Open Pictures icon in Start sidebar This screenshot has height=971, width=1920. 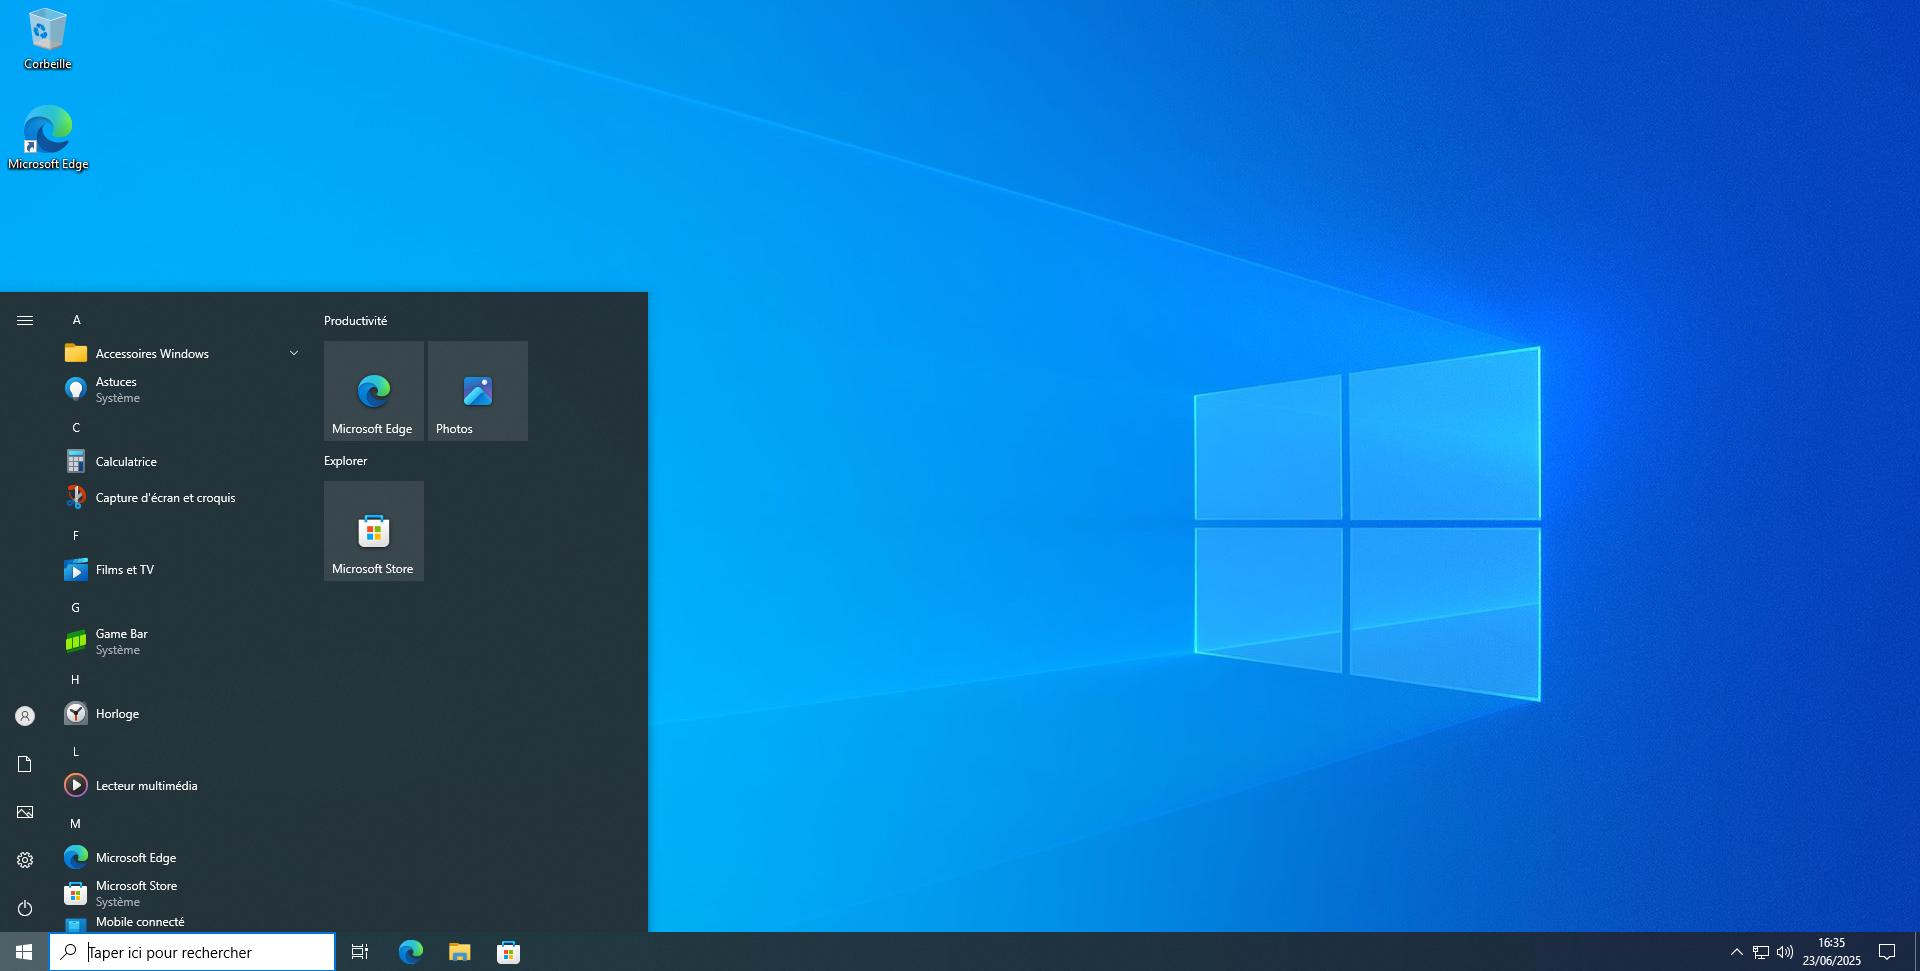[x=25, y=812]
